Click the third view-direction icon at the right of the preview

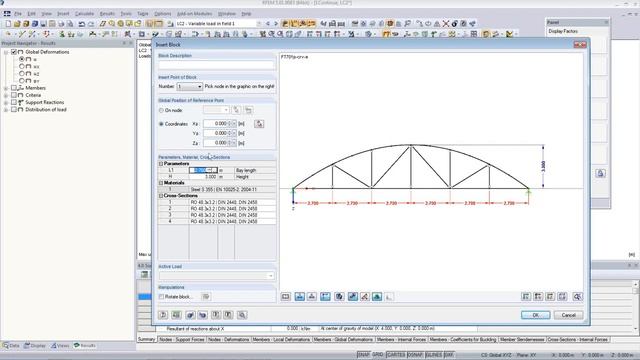coord(550,297)
